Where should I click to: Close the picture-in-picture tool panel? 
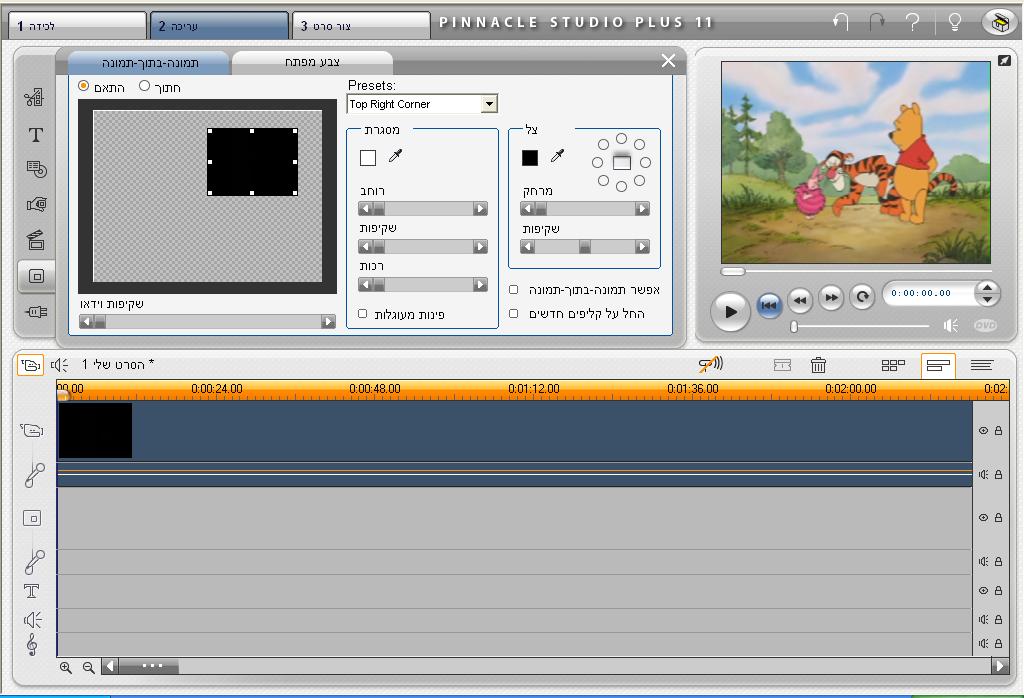click(x=668, y=61)
